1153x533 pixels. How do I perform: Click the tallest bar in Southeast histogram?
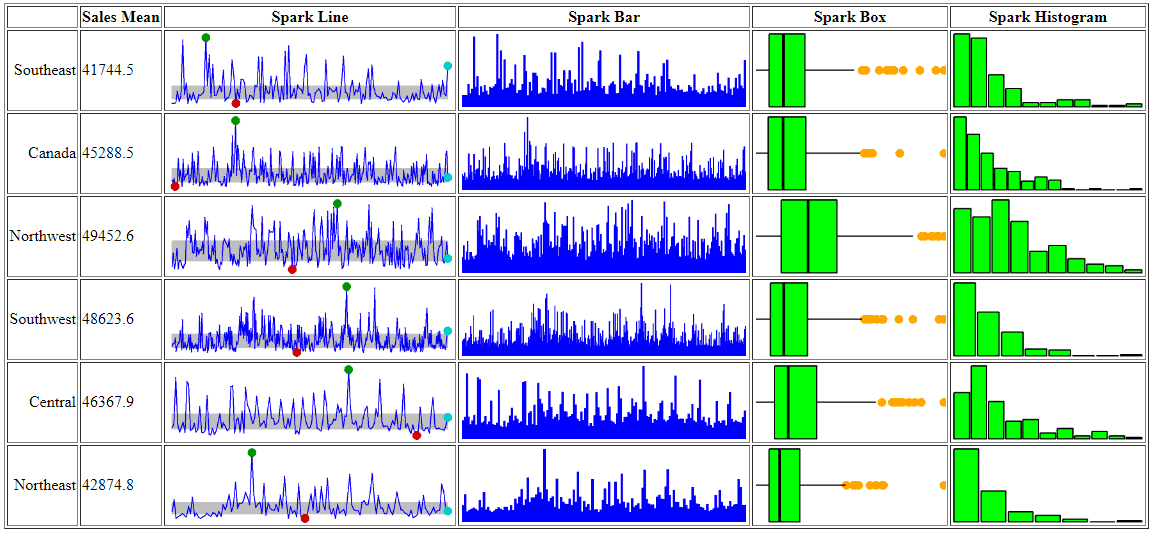(961, 71)
